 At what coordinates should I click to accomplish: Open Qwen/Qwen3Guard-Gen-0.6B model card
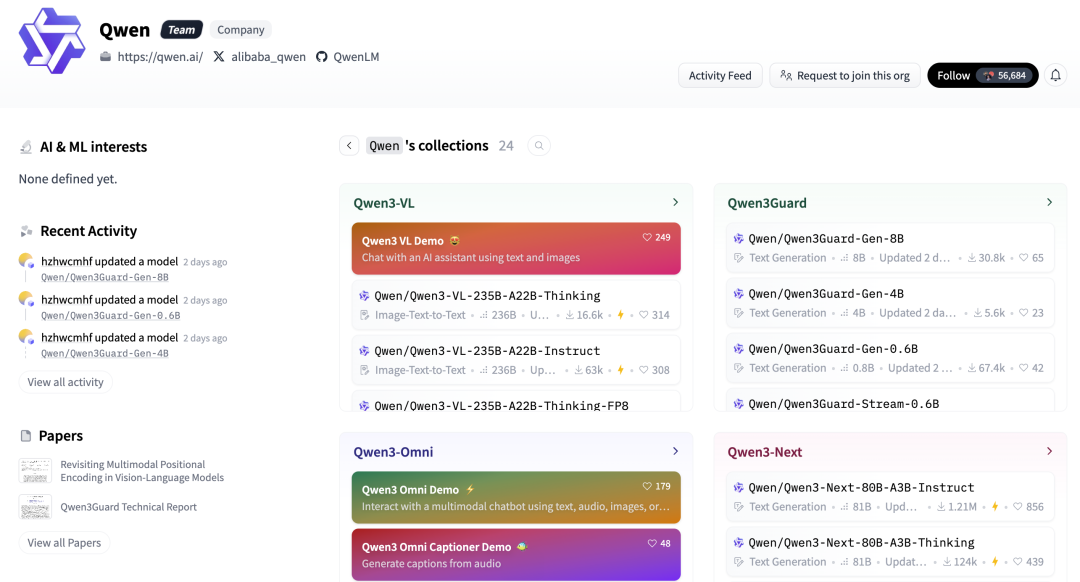[890, 357]
